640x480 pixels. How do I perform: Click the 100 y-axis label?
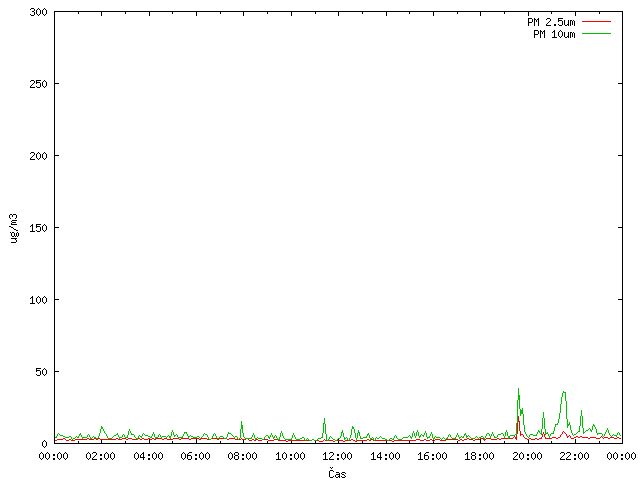38,300
